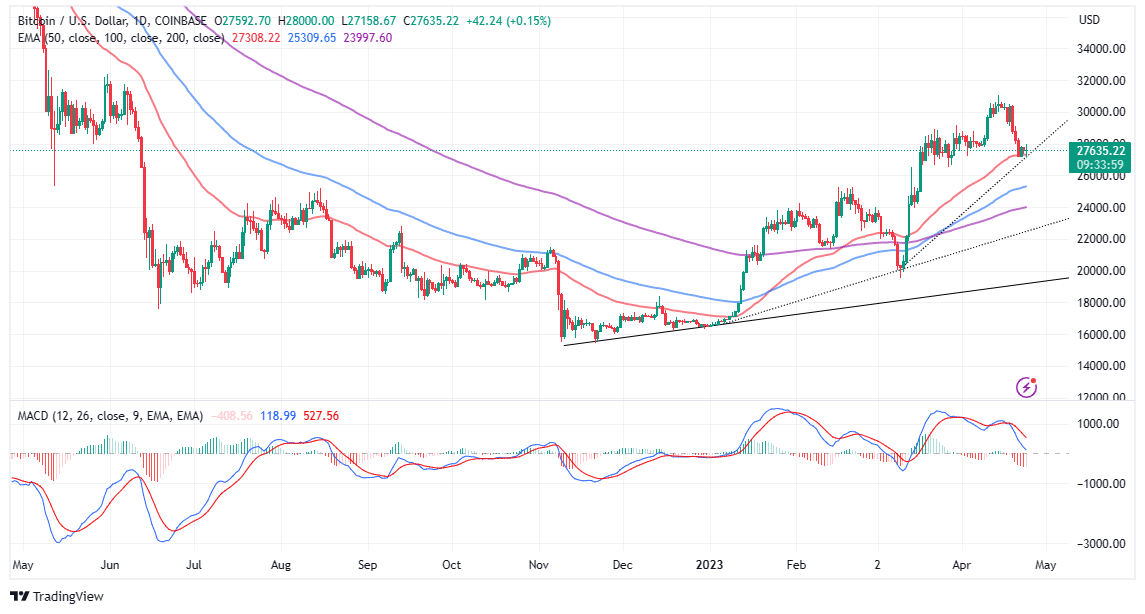Click the EMA 200 value 23997.60

(x=367, y=38)
